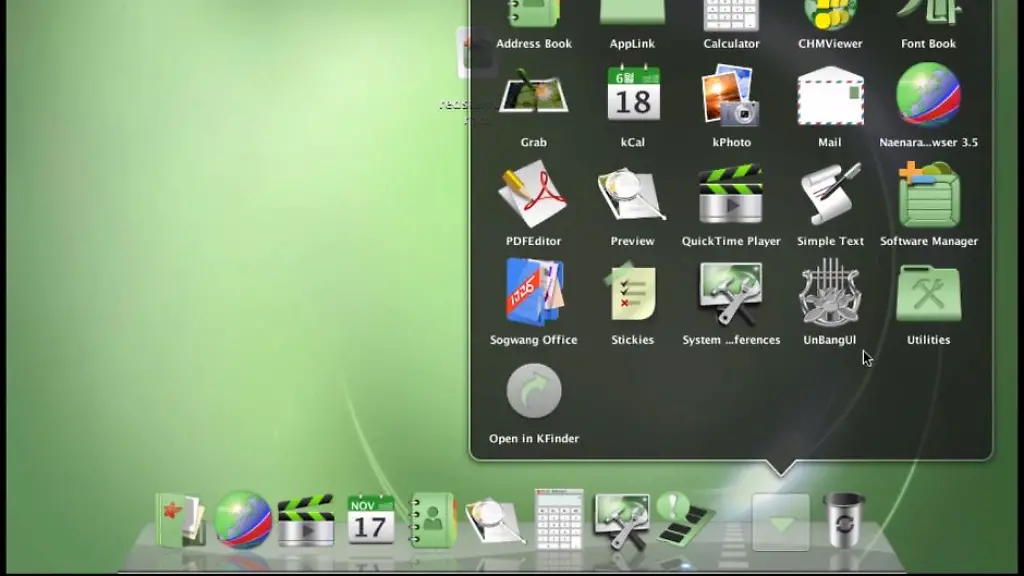Launch UnBangUI application
This screenshot has width=1024, height=576.
pyautogui.click(x=830, y=293)
